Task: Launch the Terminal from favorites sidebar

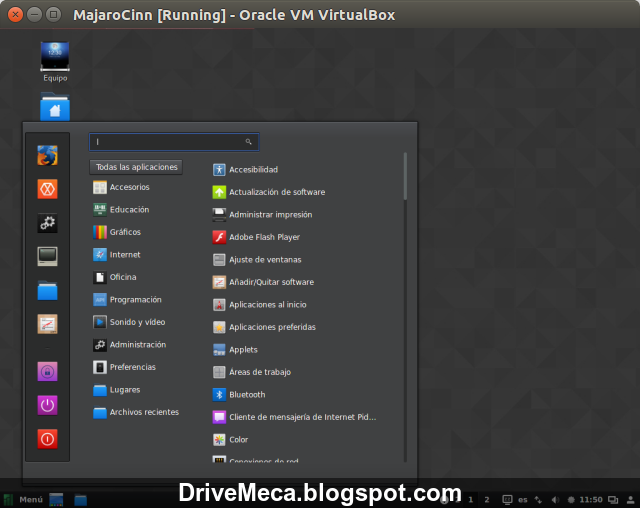Action: point(47,256)
